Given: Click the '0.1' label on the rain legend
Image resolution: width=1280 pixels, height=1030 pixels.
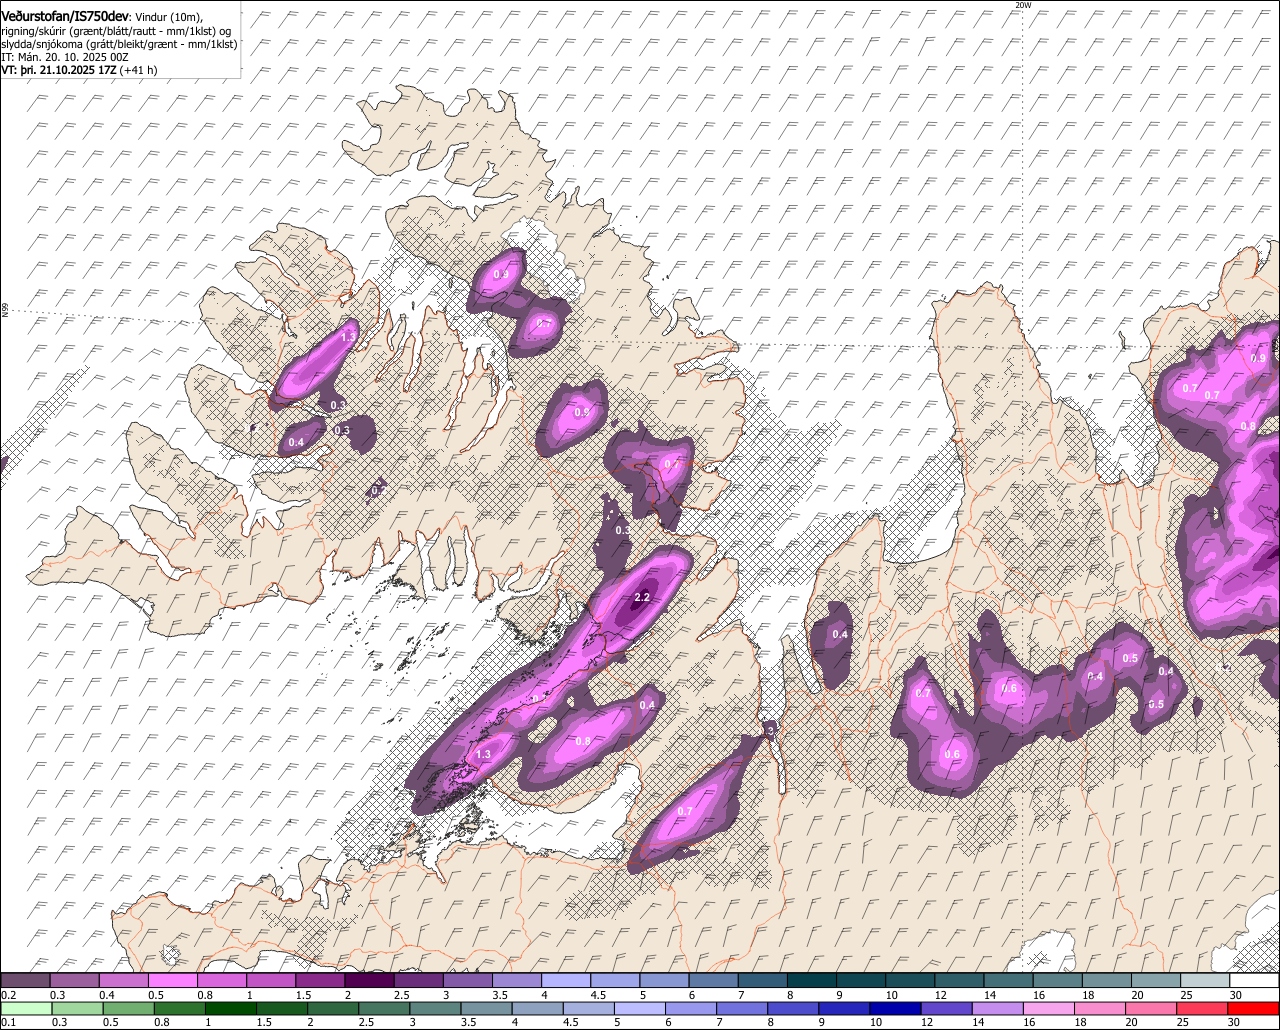Looking at the screenshot, I should 9,1022.
